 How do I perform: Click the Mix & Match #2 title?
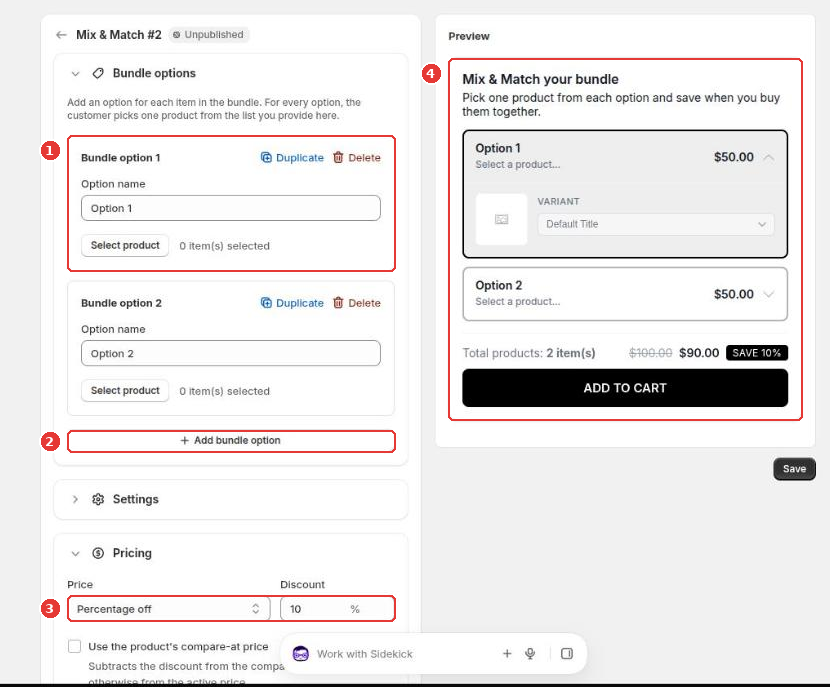[x=119, y=35]
